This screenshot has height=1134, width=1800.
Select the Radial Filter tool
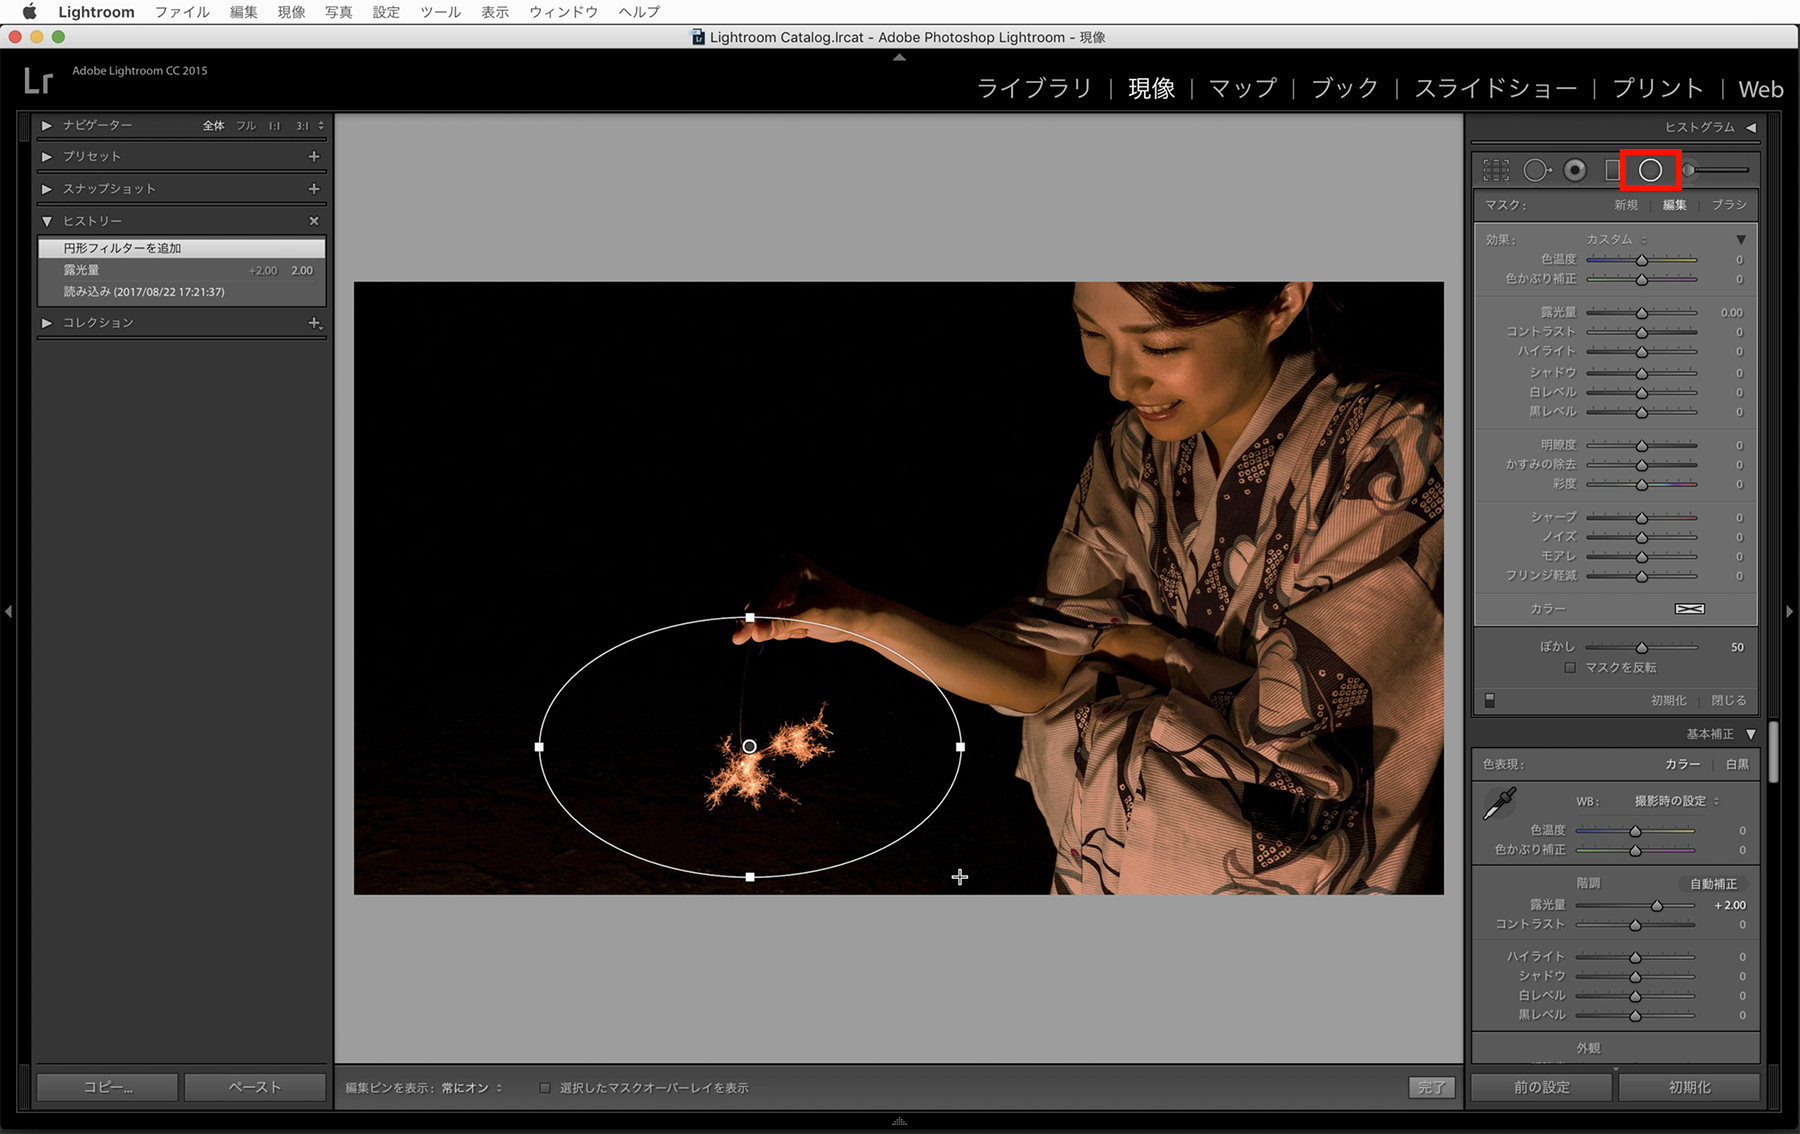point(1650,170)
